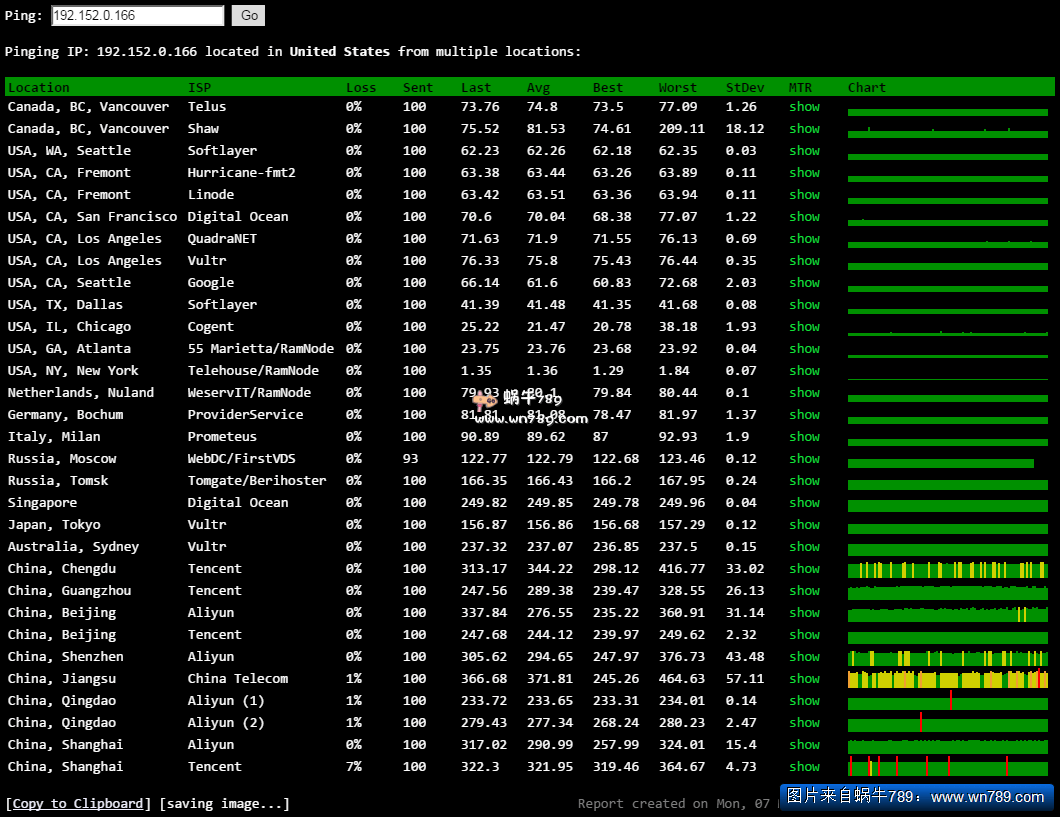Open MTR show link for Shanghai Tencent
This screenshot has height=817, width=1060.
click(804, 767)
